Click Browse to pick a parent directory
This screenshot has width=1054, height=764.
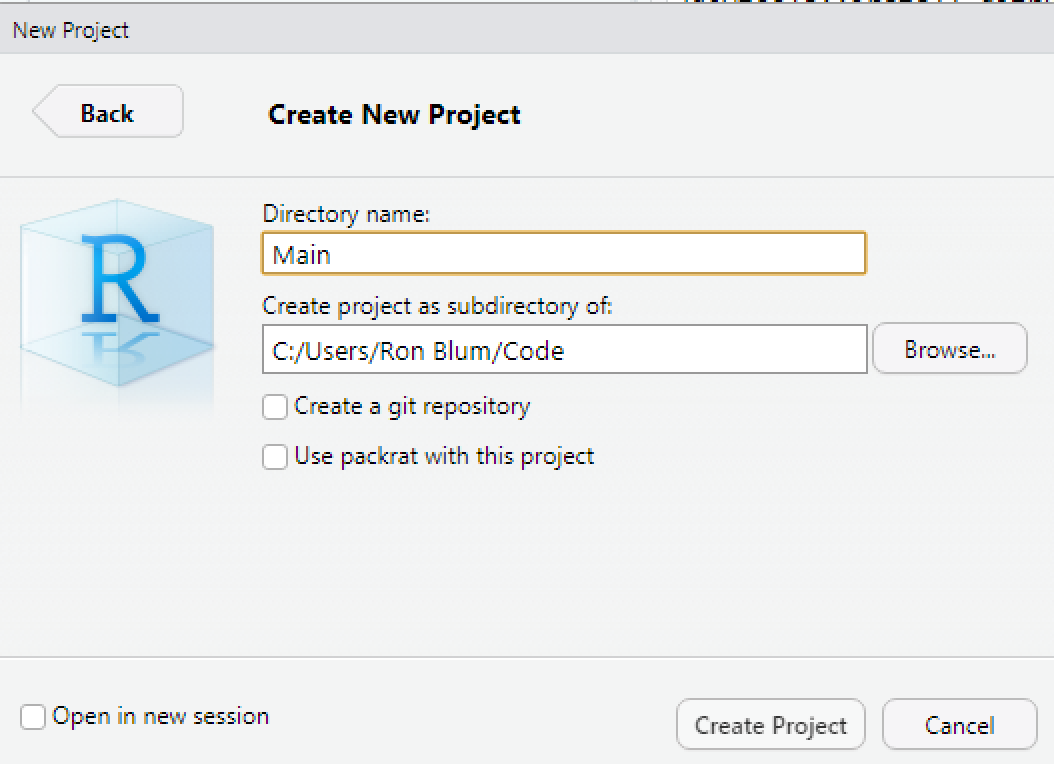[948, 348]
